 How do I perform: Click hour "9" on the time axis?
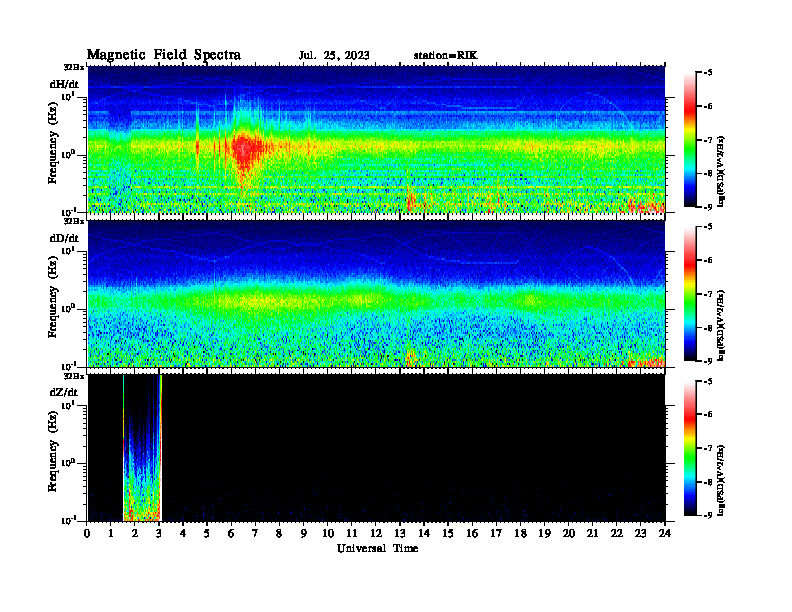304,533
